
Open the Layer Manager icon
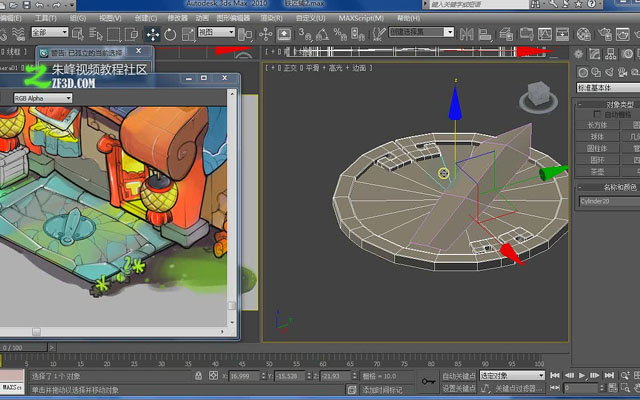(x=507, y=34)
